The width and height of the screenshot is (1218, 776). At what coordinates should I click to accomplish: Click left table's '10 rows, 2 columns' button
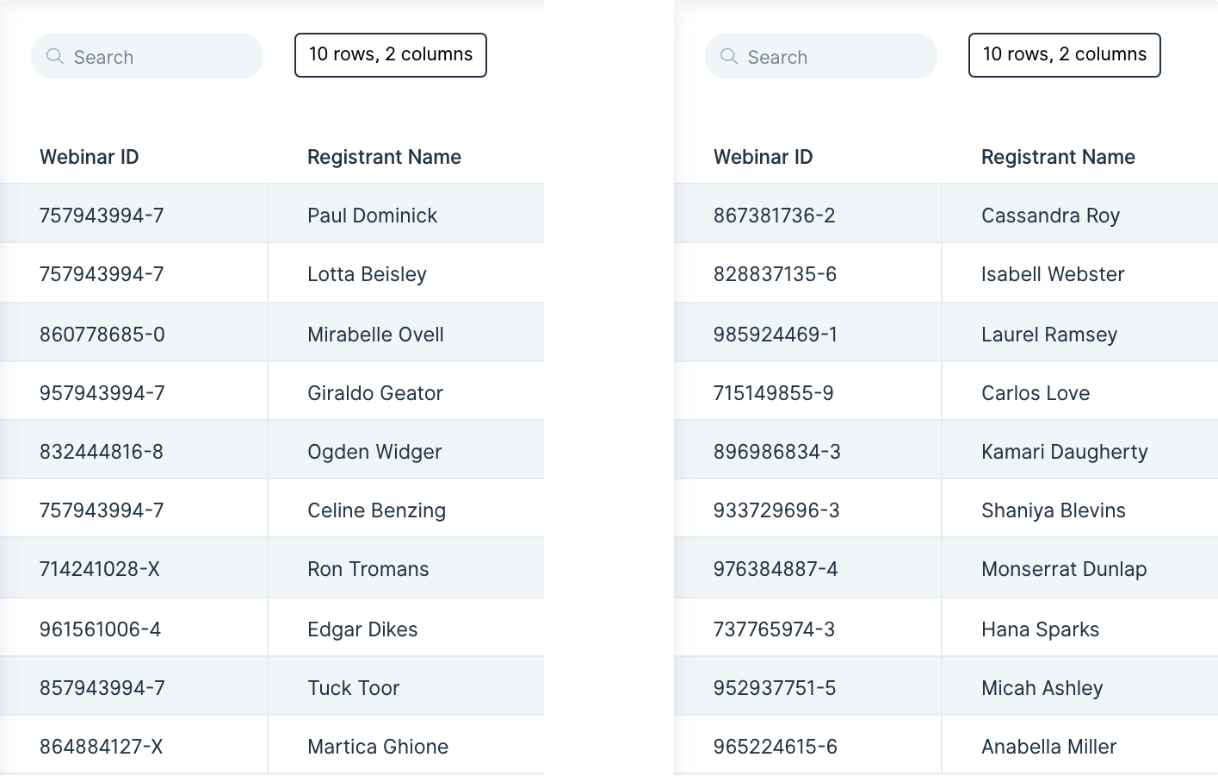coord(391,55)
